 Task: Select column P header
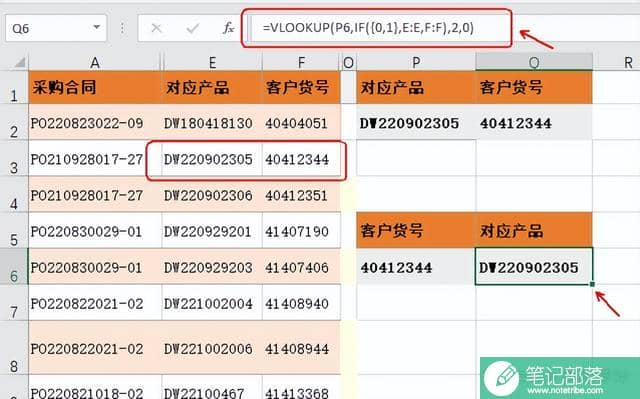tap(416, 62)
